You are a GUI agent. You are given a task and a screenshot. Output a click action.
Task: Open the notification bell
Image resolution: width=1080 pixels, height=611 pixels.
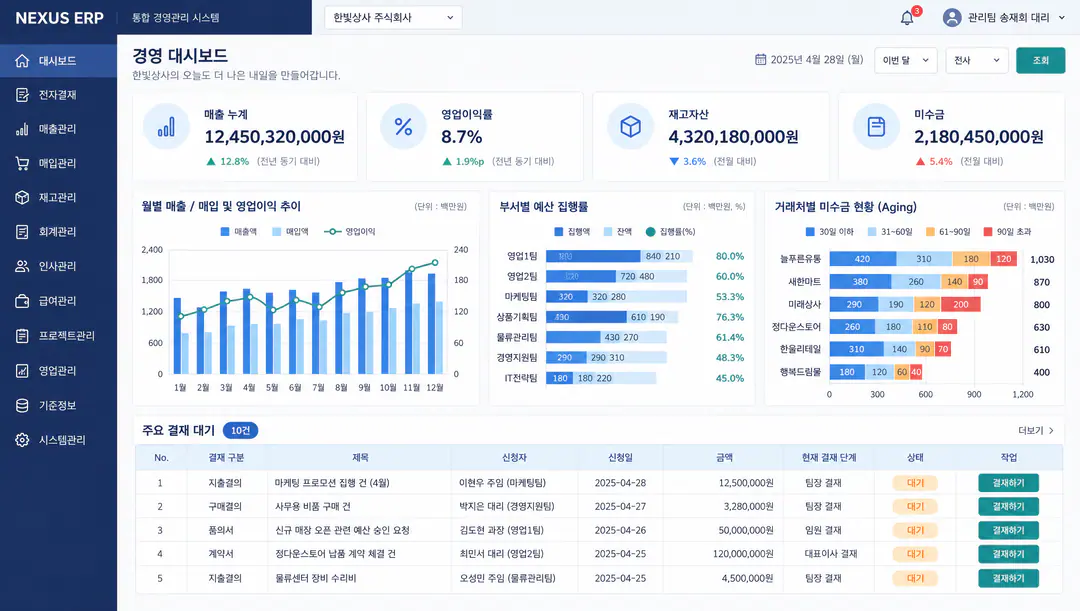pyautogui.click(x=907, y=18)
